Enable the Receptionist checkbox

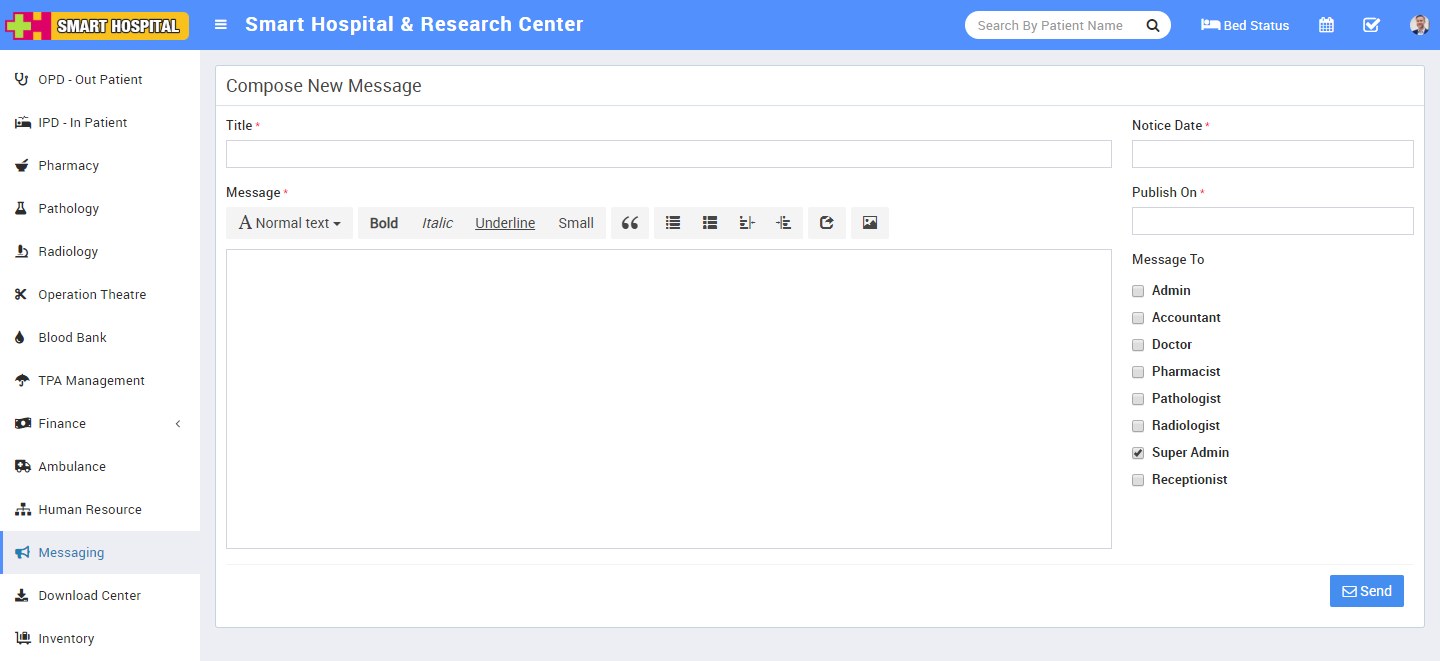(1138, 480)
